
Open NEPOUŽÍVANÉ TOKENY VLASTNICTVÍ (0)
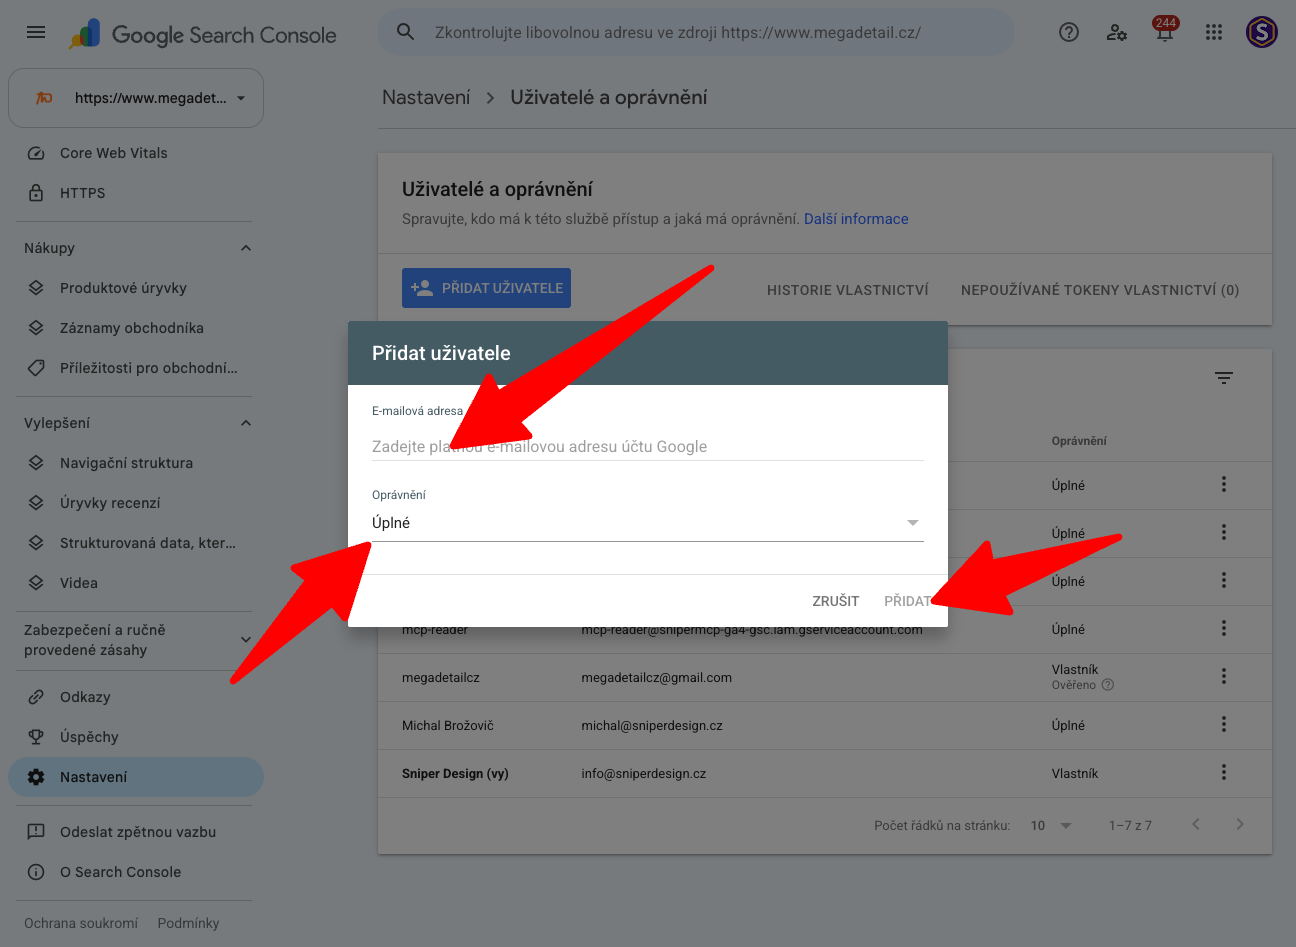(1100, 290)
